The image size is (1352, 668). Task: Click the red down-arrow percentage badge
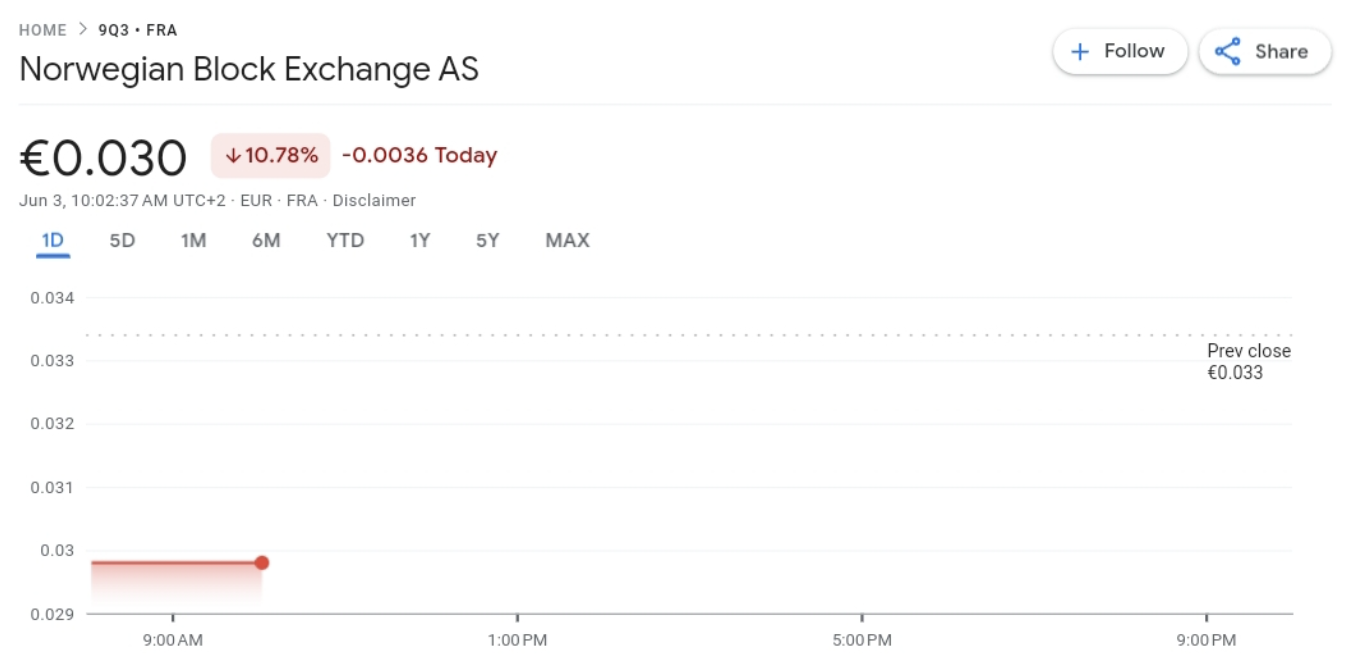pyautogui.click(x=270, y=156)
